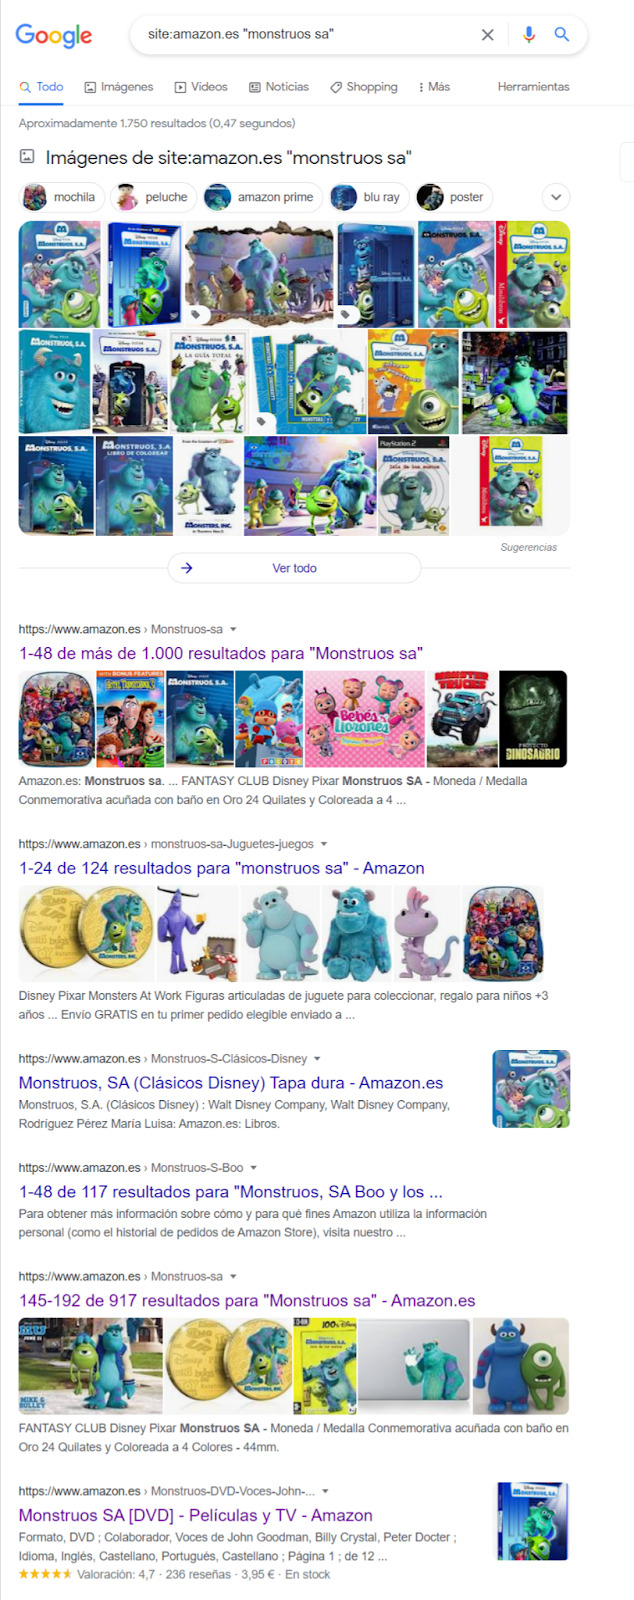The width and height of the screenshot is (634, 1600).
Task: Click the Google logo
Action: [x=54, y=35]
